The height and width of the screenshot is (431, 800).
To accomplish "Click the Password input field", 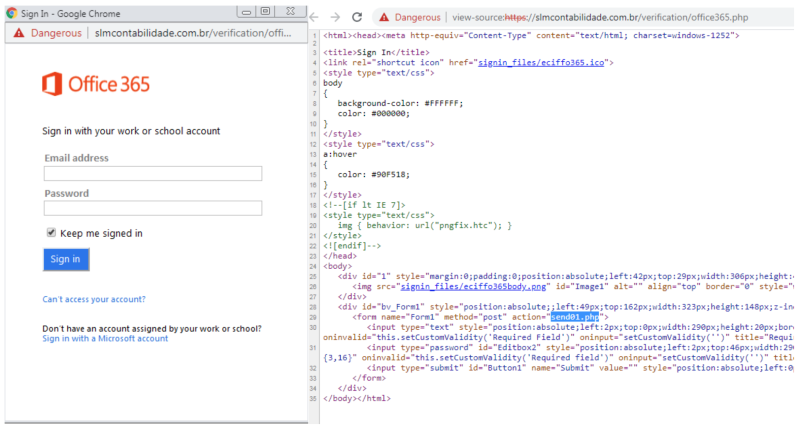I will pyautogui.click(x=153, y=208).
